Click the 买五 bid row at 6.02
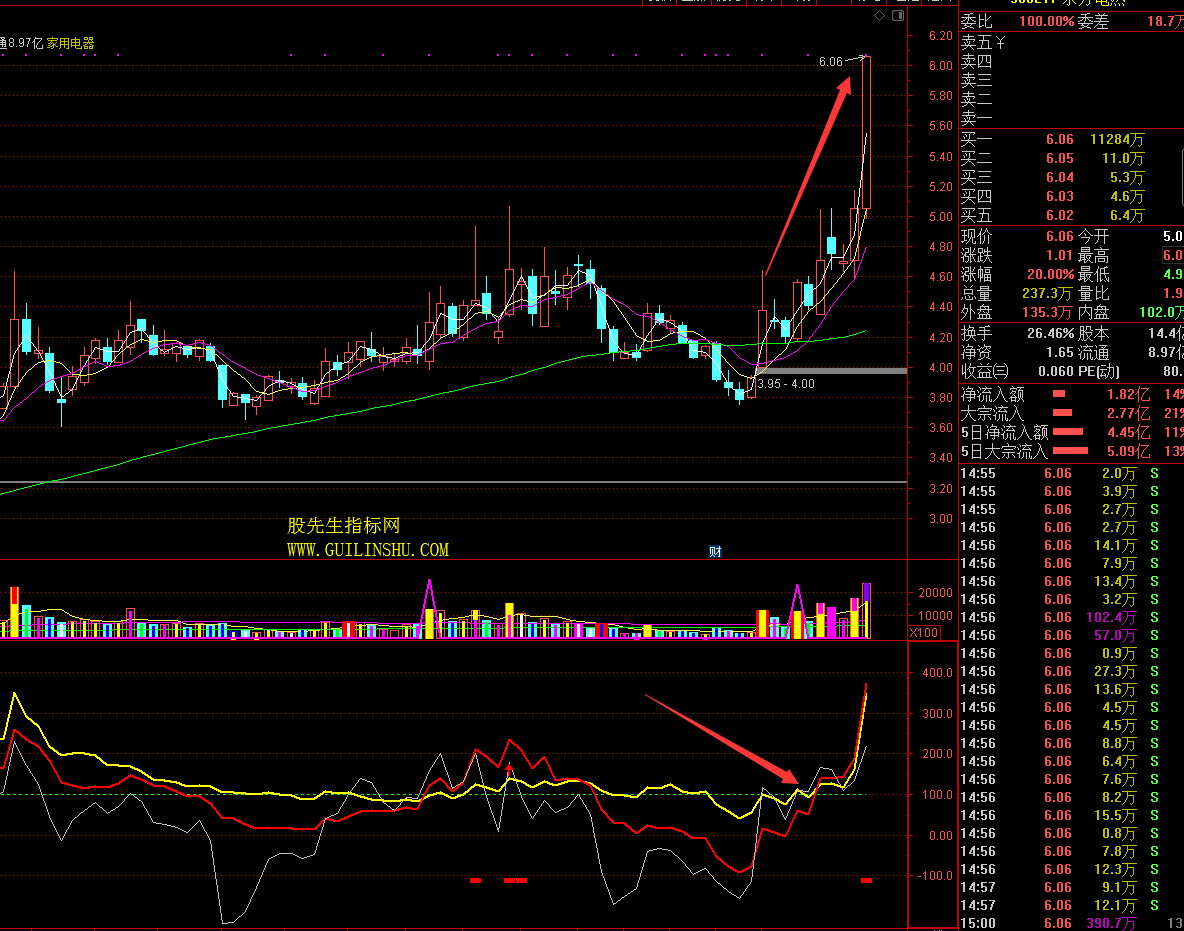The height and width of the screenshot is (931, 1184). click(x=1071, y=215)
